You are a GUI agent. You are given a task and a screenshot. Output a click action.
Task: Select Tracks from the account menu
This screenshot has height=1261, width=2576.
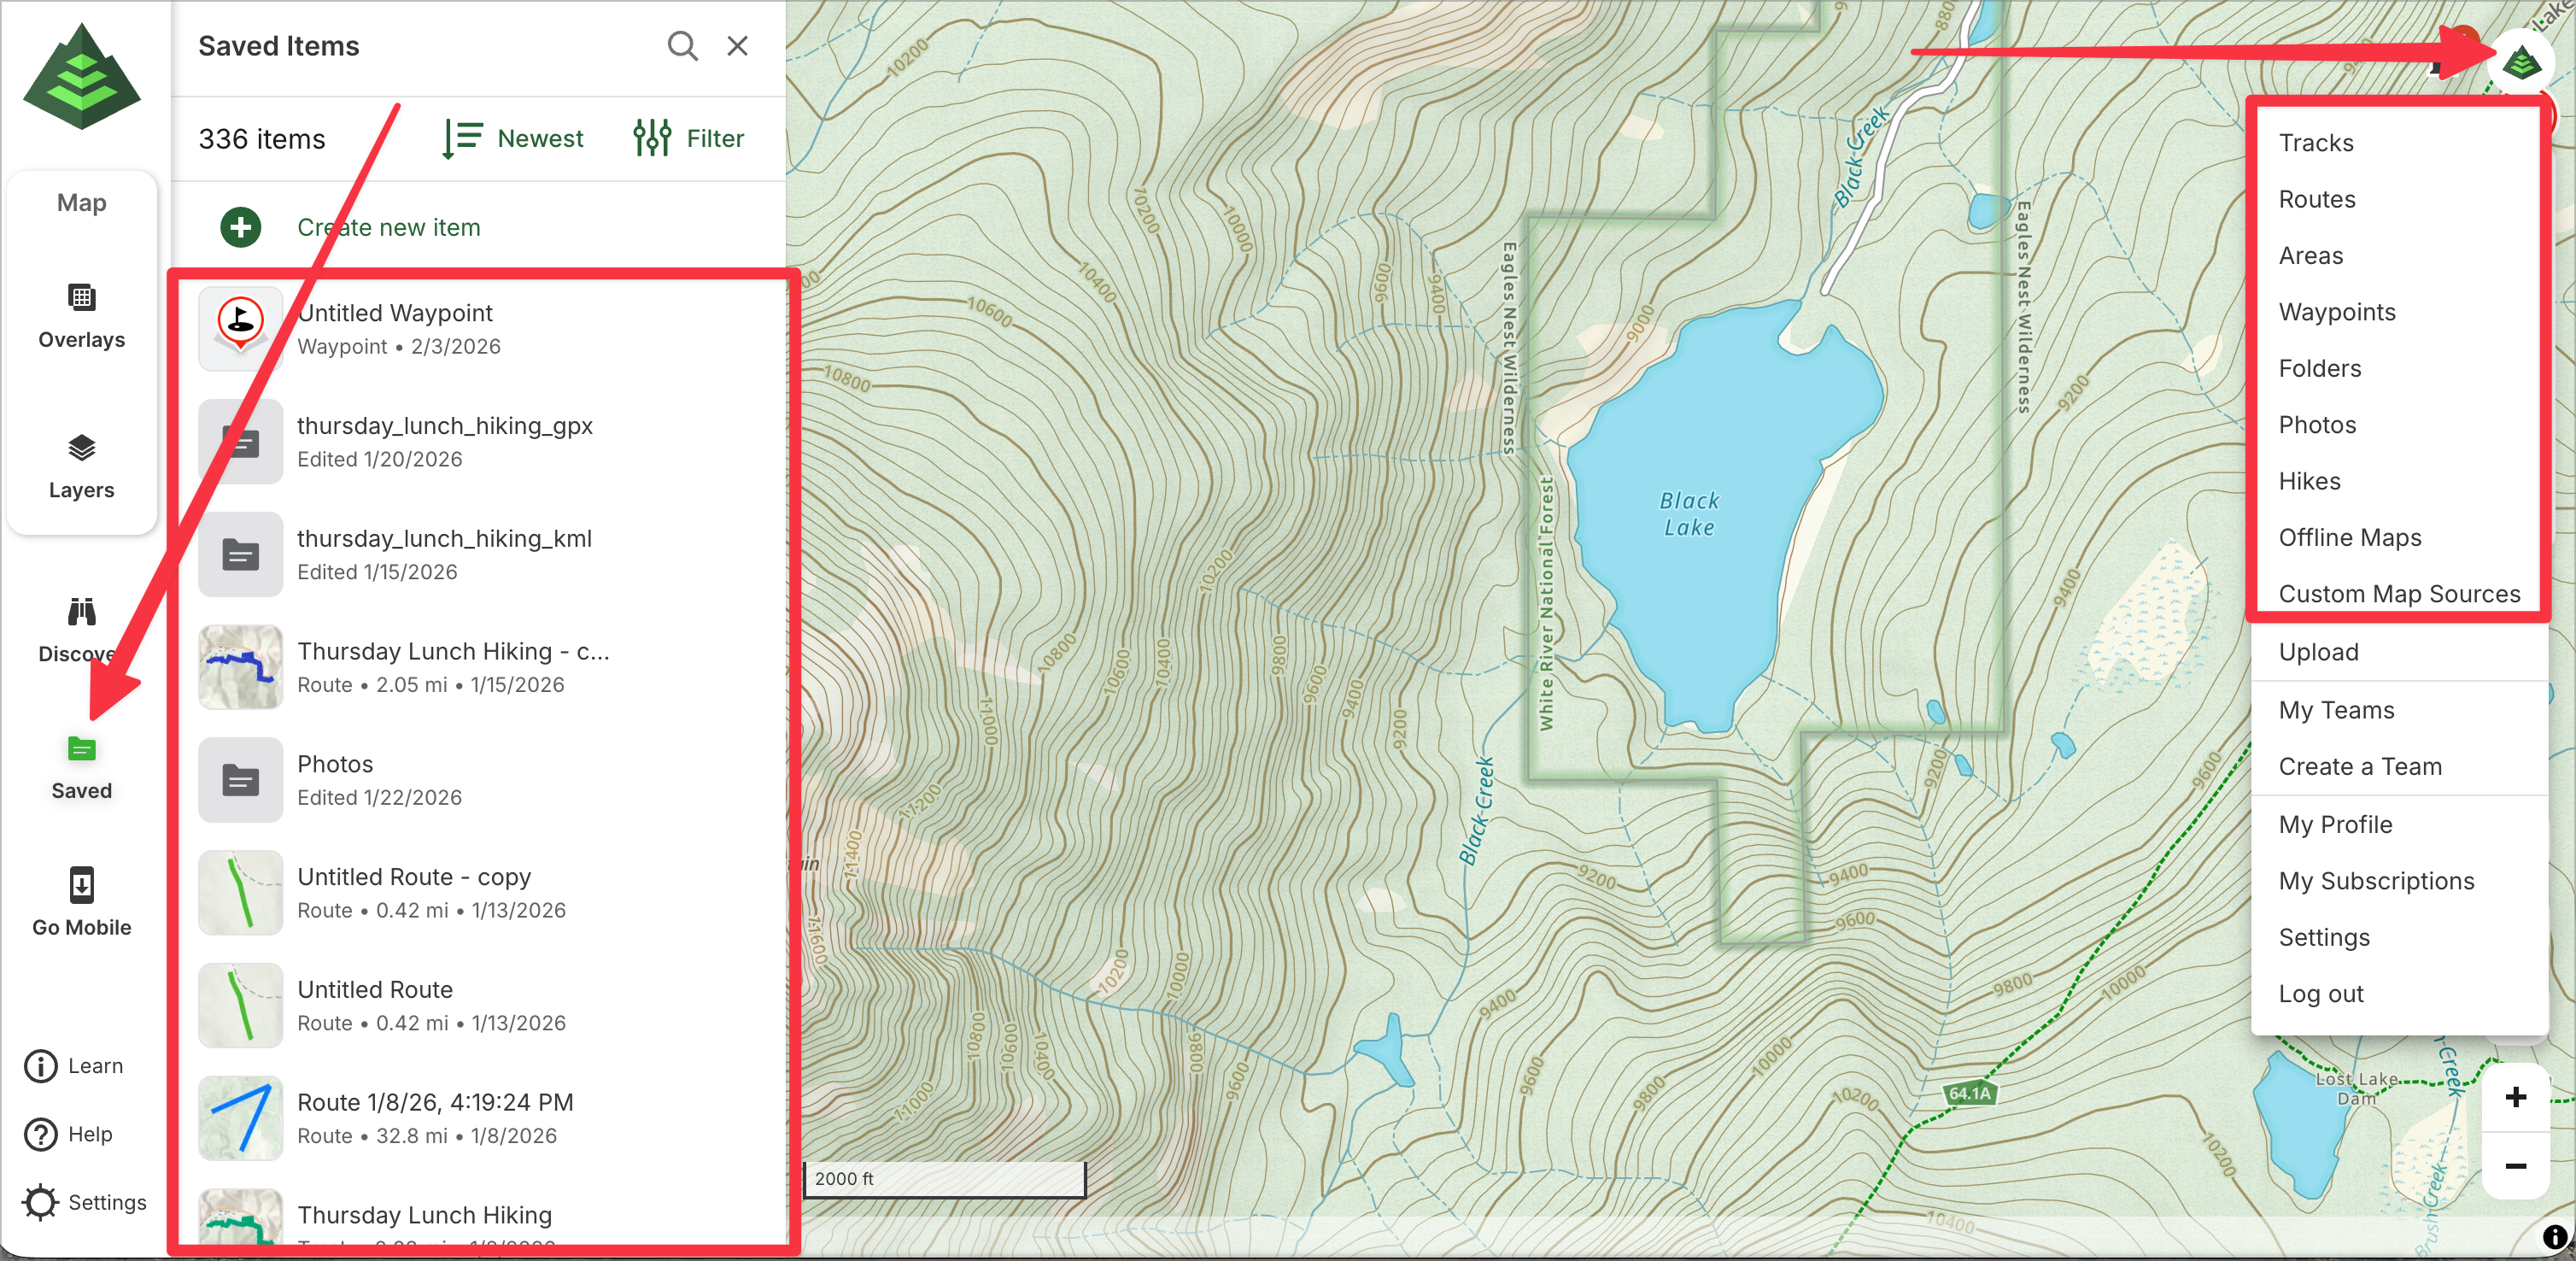click(2316, 143)
